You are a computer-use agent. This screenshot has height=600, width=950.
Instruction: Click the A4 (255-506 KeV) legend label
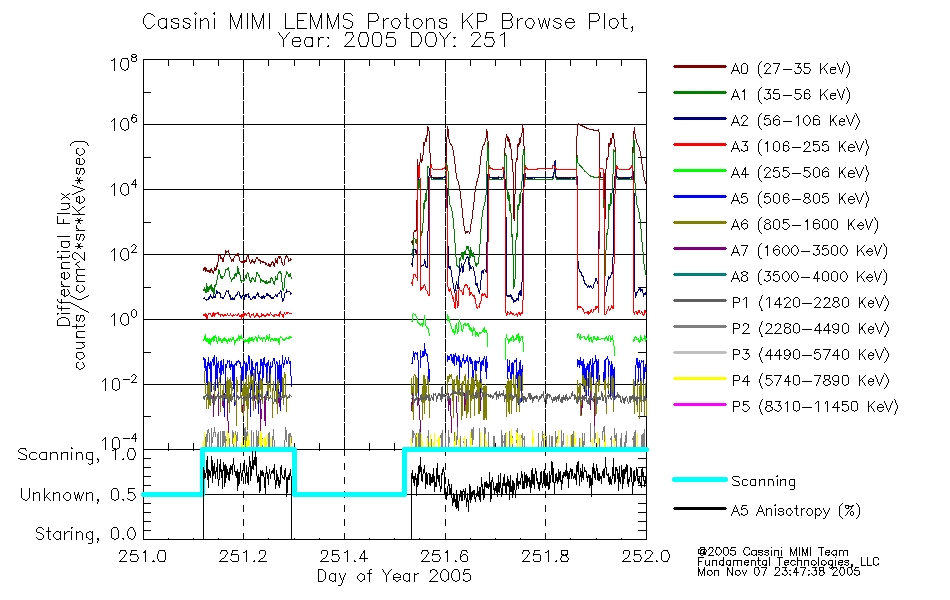click(800, 173)
